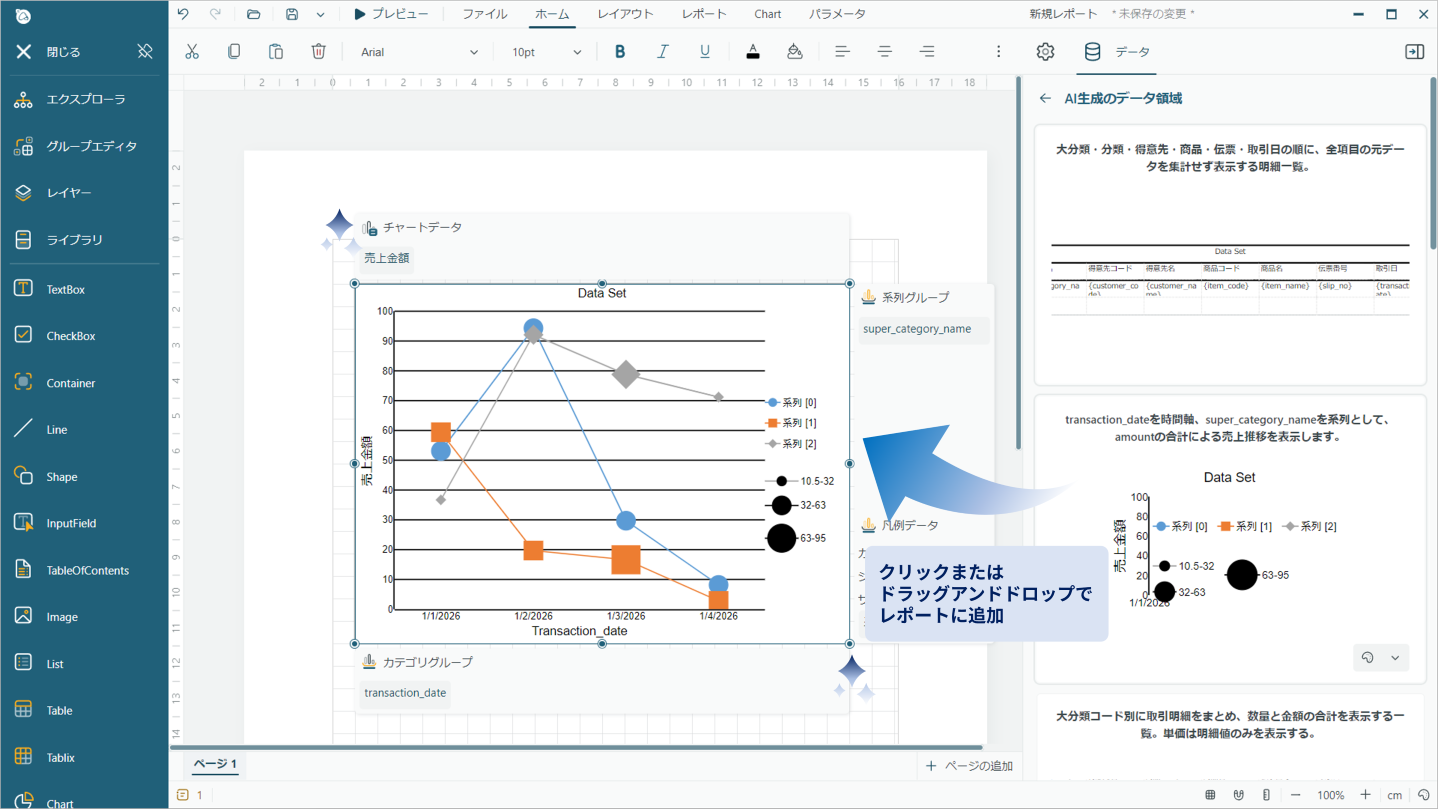Click the Delete trash icon

(318, 52)
